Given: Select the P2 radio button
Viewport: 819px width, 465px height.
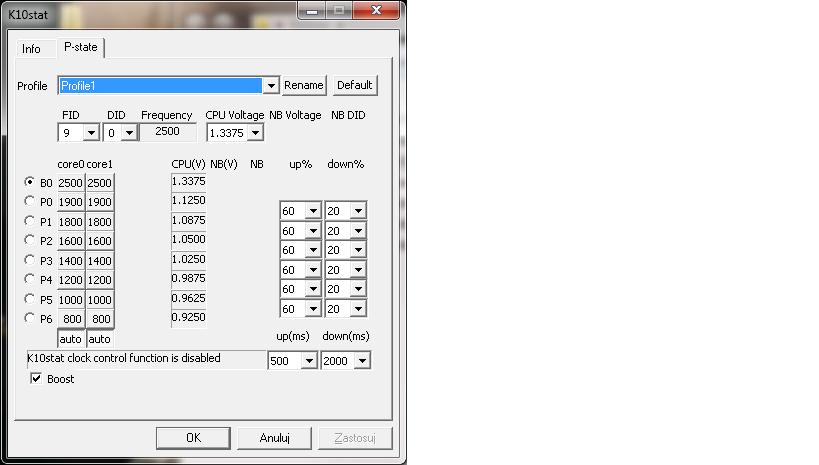Looking at the screenshot, I should click(x=30, y=240).
